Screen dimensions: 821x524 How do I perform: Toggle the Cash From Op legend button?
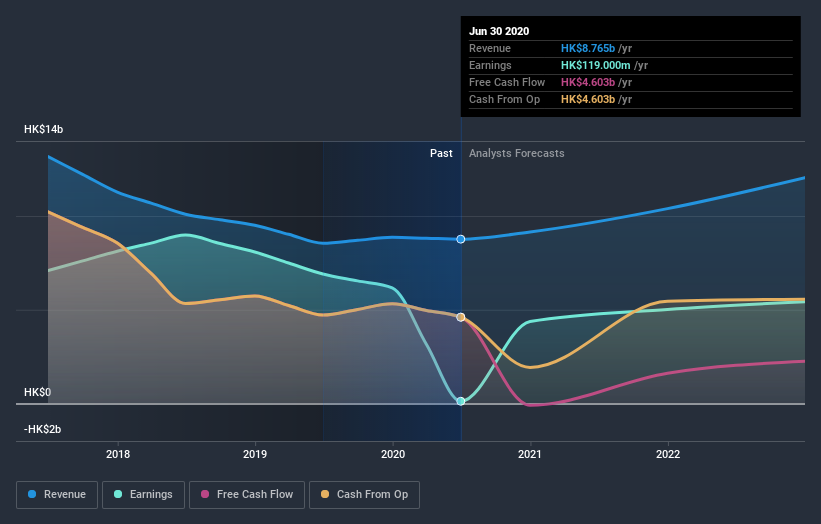click(x=364, y=495)
